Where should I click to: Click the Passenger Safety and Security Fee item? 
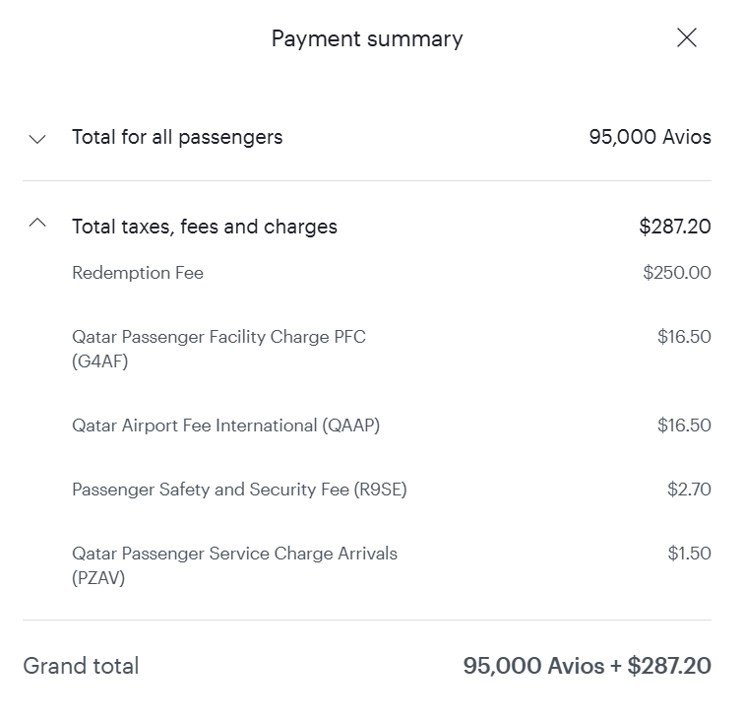click(239, 489)
